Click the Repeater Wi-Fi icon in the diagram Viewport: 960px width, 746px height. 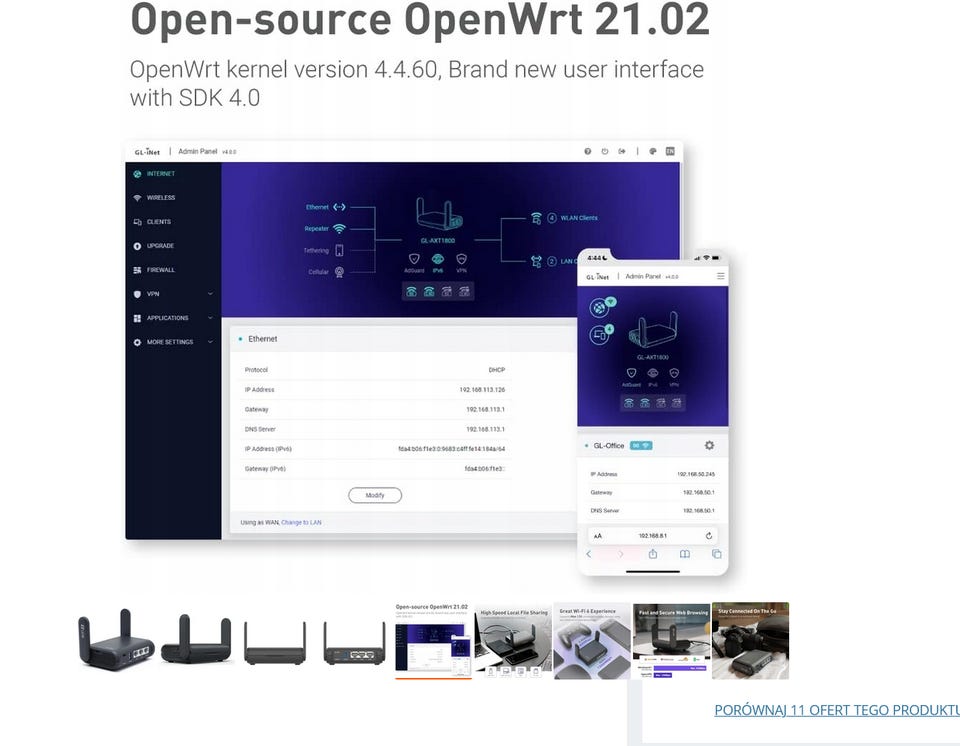[339, 228]
